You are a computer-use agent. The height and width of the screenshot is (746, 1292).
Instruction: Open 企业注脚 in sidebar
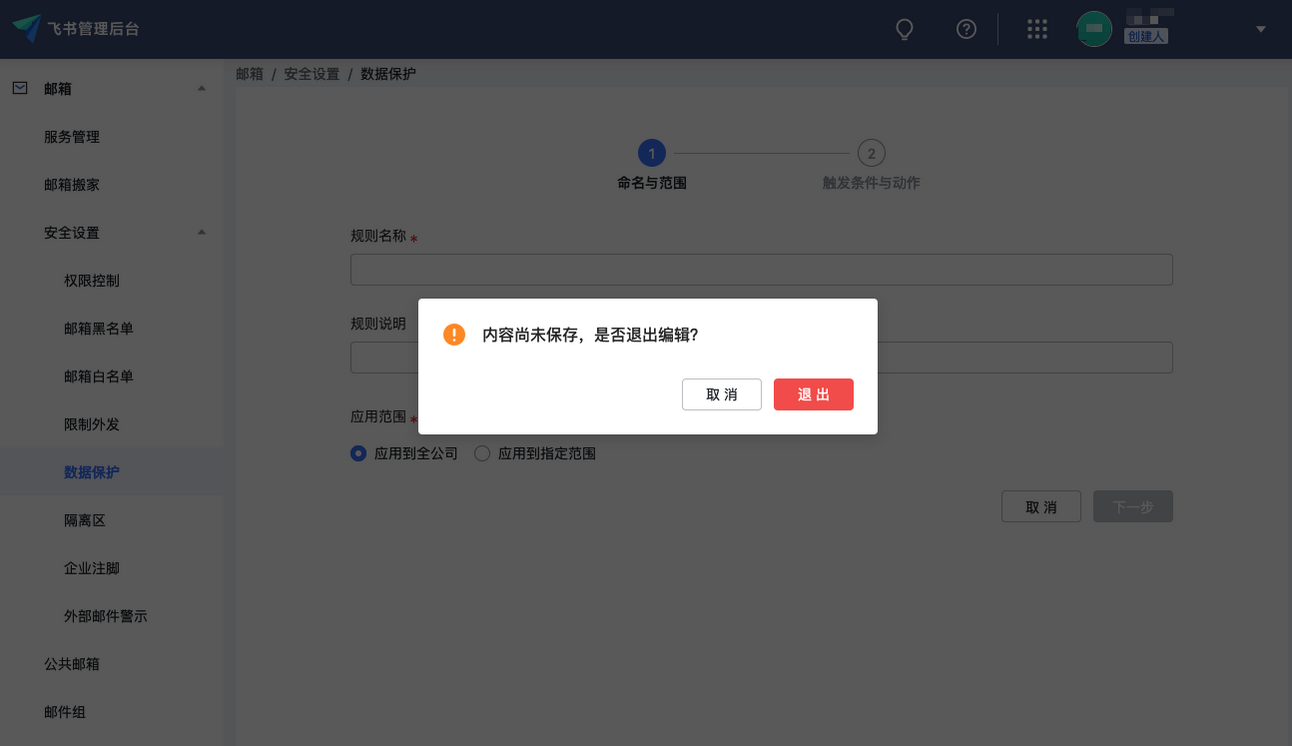92,568
